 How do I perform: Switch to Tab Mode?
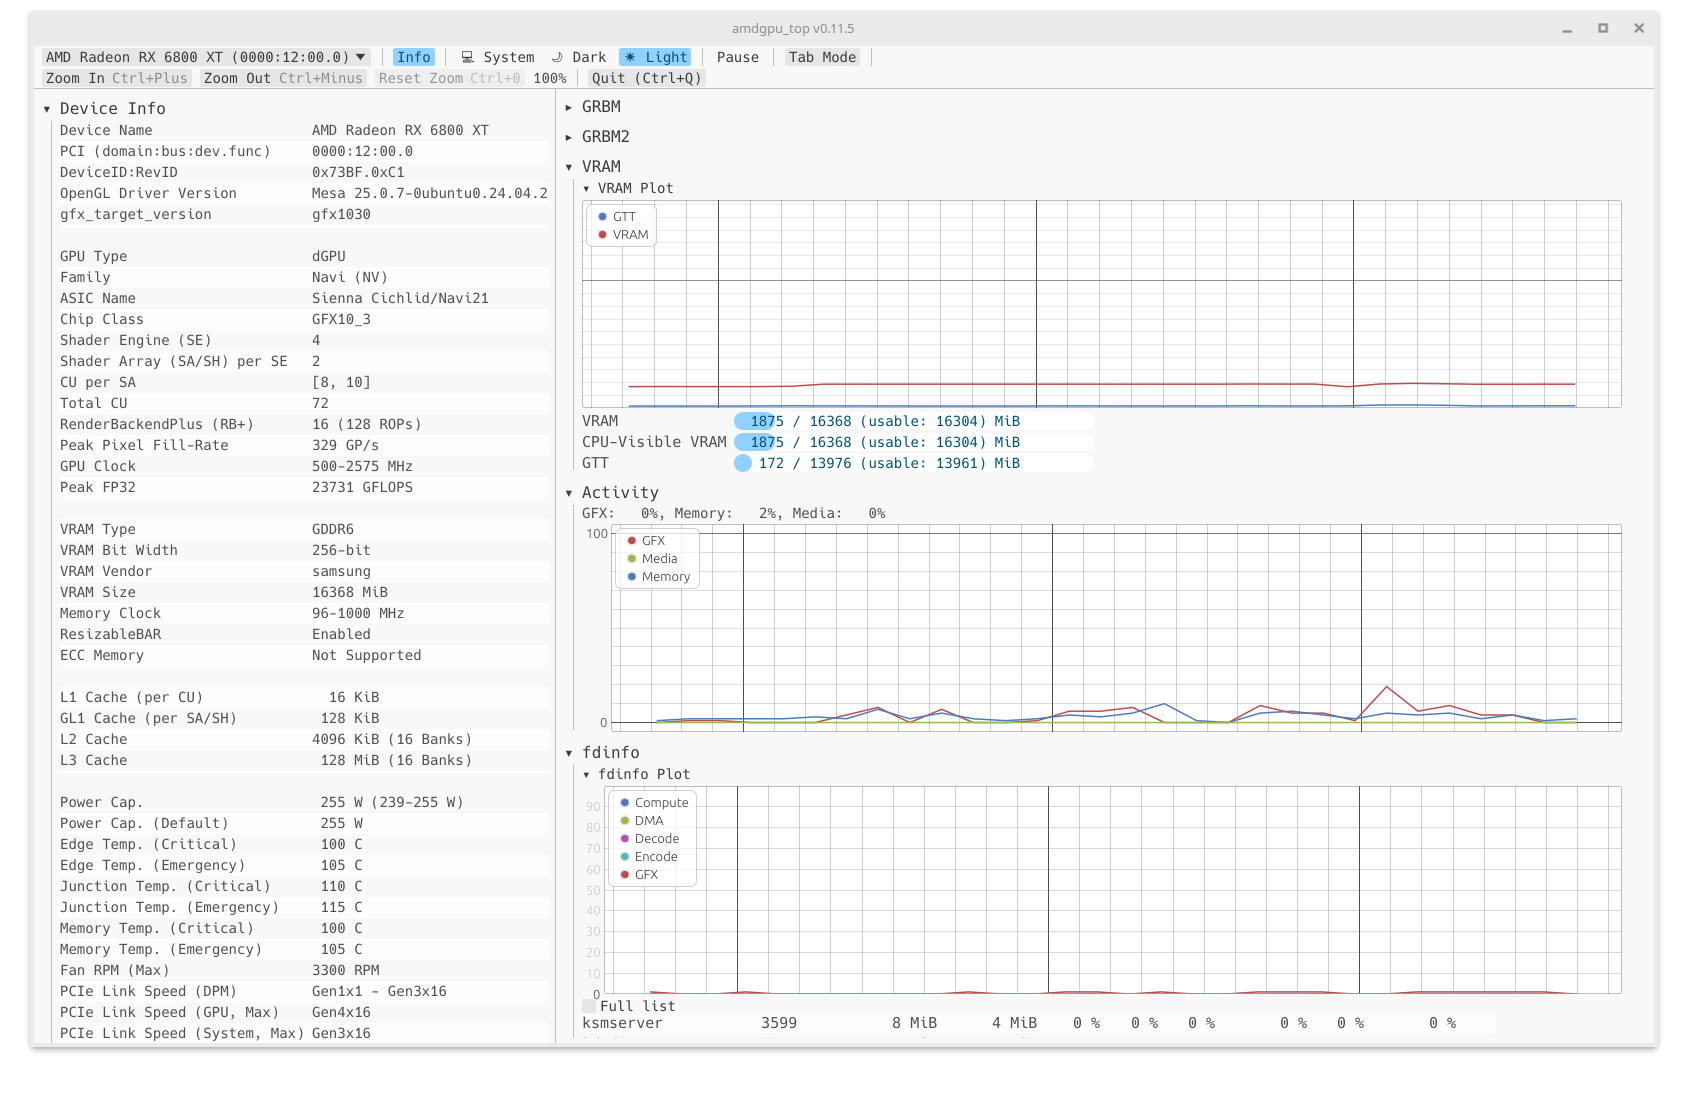click(x=822, y=57)
